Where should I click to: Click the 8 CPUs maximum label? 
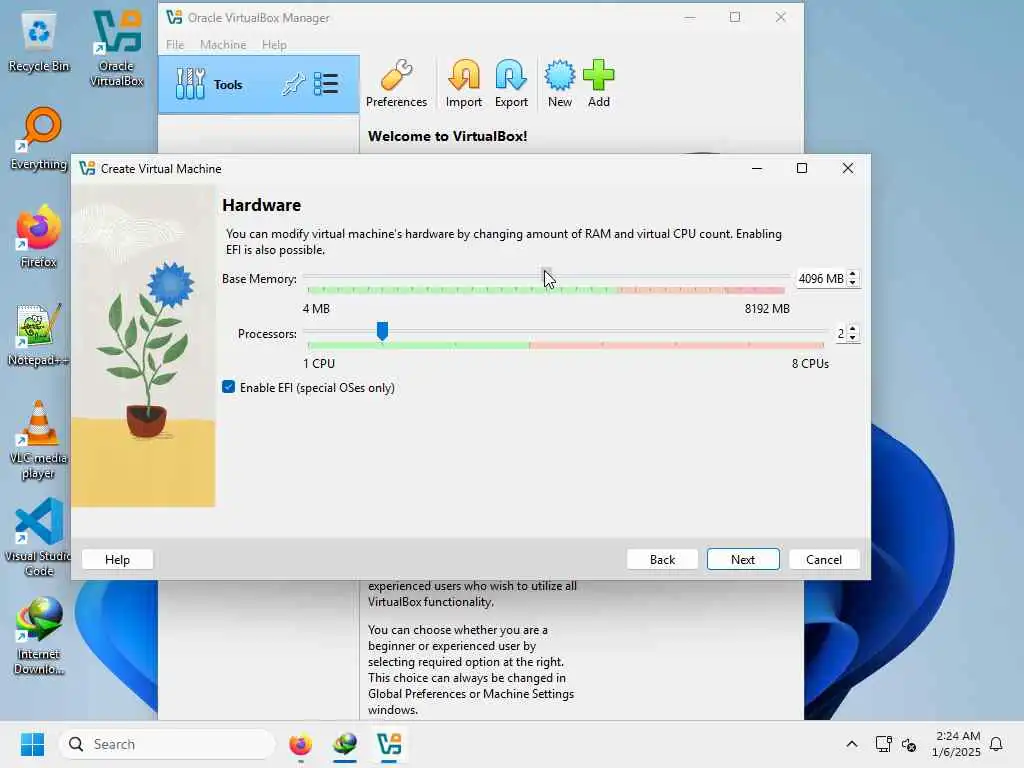pyautogui.click(x=810, y=364)
